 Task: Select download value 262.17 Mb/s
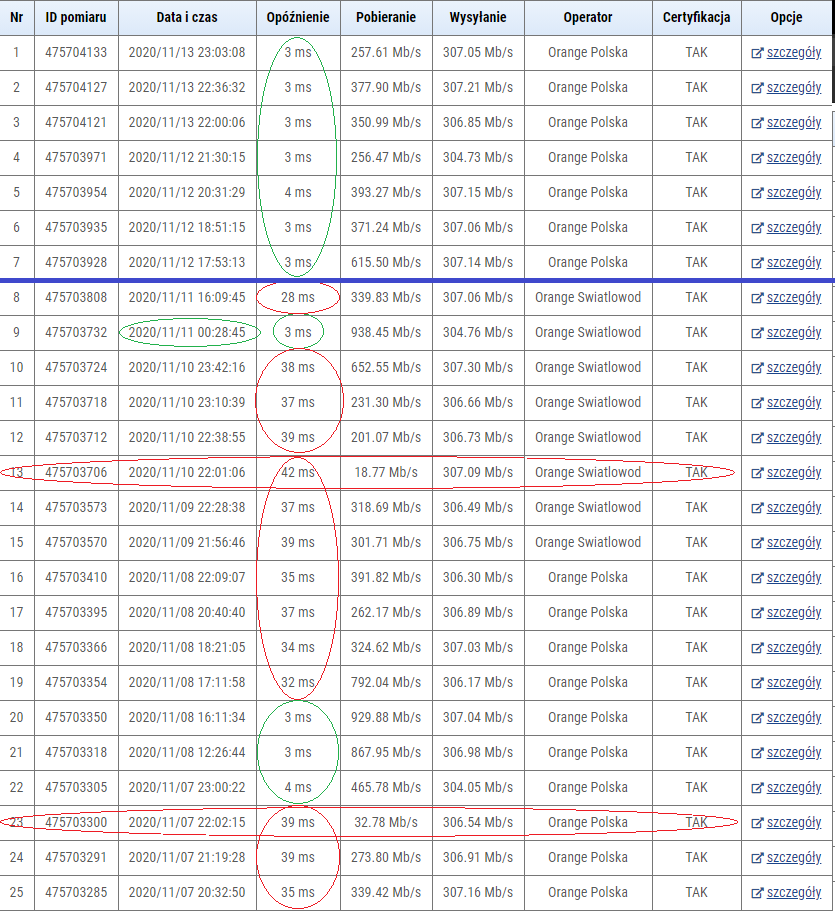pos(386,612)
